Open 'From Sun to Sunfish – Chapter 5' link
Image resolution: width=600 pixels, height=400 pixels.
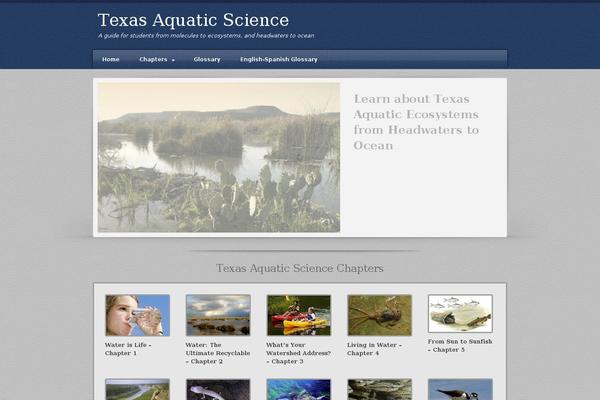[460, 345]
